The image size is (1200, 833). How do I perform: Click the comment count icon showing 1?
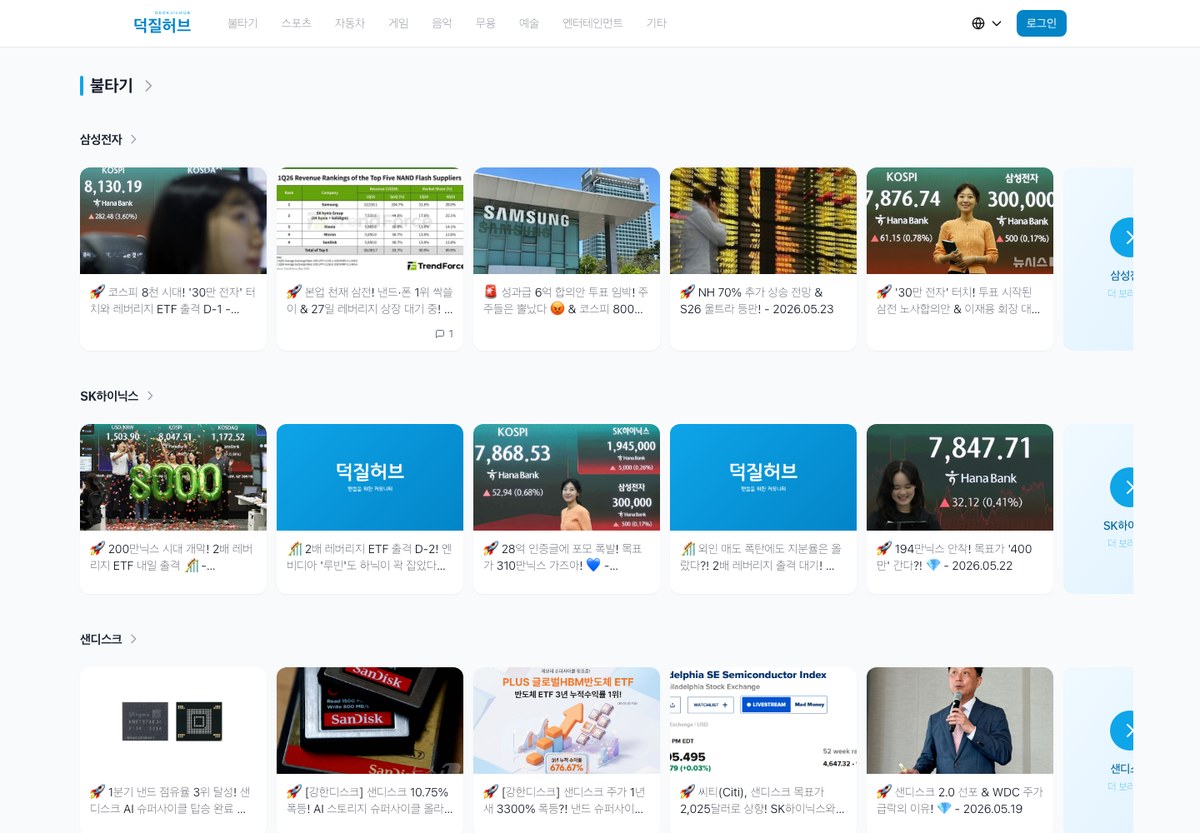(444, 334)
